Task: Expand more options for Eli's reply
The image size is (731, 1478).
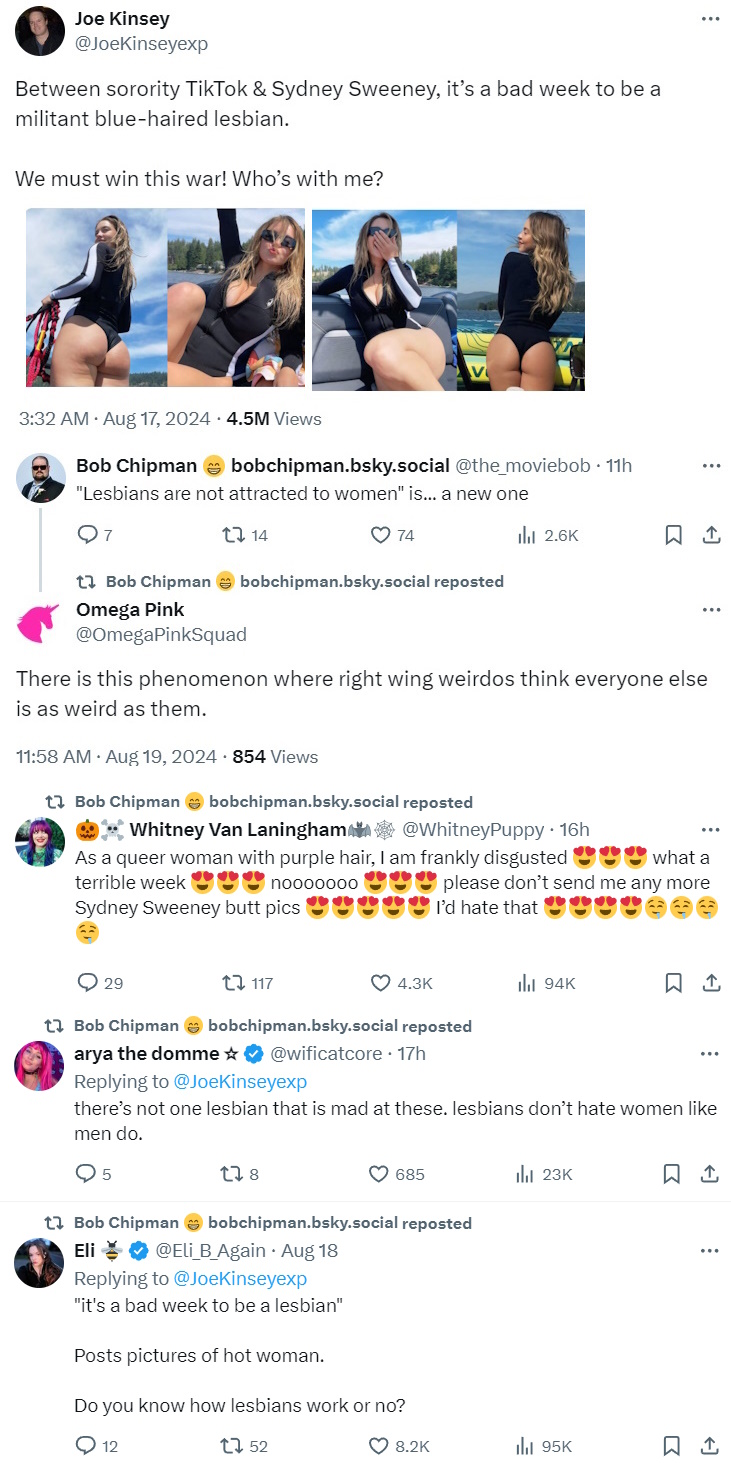Action: tap(710, 1251)
